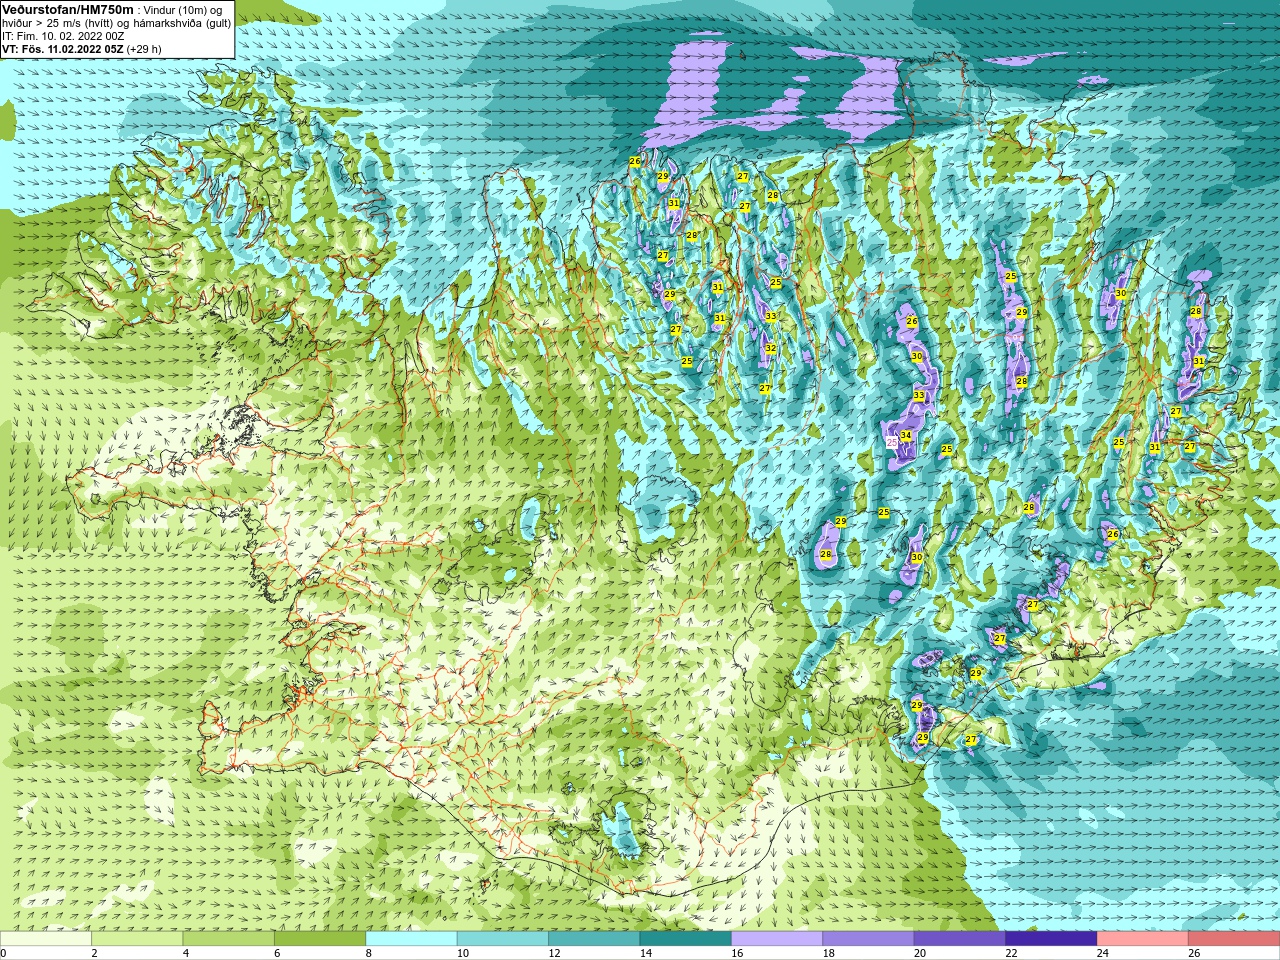
Task: Pick the 8–10 m/s light cyan legend swatch
Action: click(411, 939)
